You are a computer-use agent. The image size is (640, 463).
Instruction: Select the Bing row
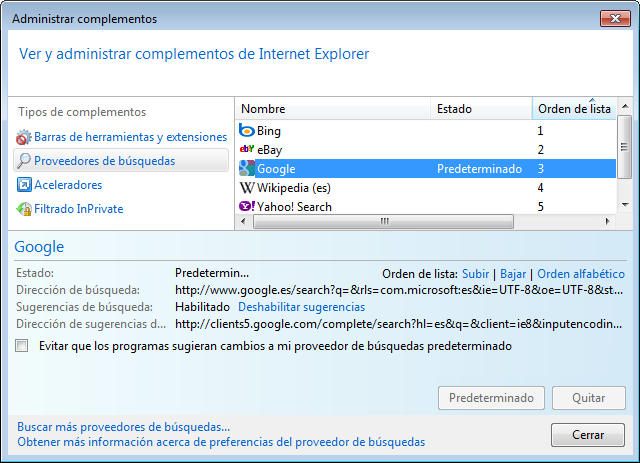[426, 131]
